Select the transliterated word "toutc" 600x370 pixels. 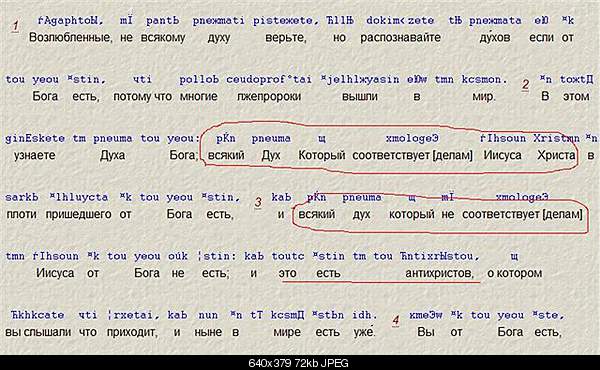[x=288, y=256]
